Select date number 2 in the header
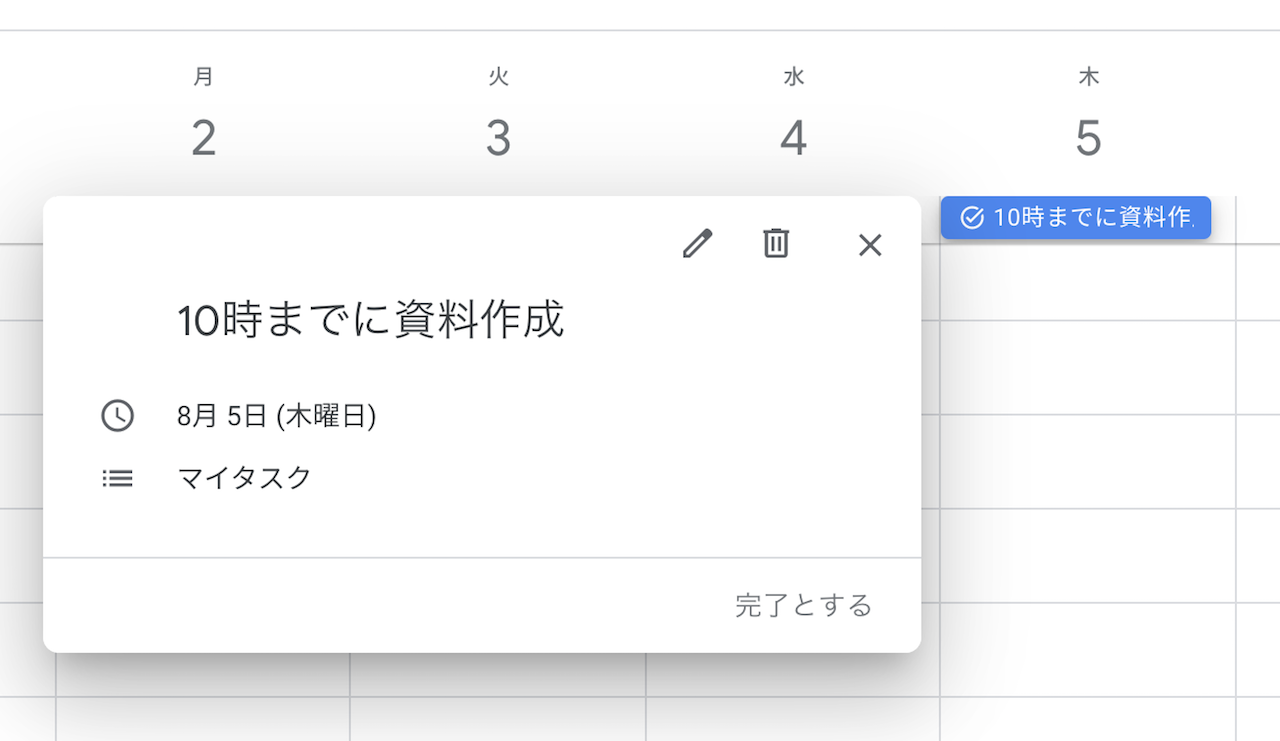Viewport: 1280px width, 741px height. click(x=204, y=138)
